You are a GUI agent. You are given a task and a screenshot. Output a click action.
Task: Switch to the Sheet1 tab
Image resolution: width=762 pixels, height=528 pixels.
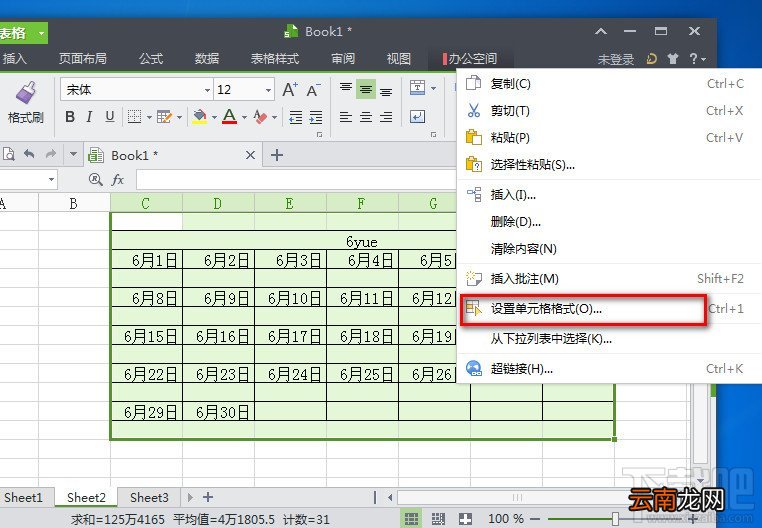coord(23,497)
